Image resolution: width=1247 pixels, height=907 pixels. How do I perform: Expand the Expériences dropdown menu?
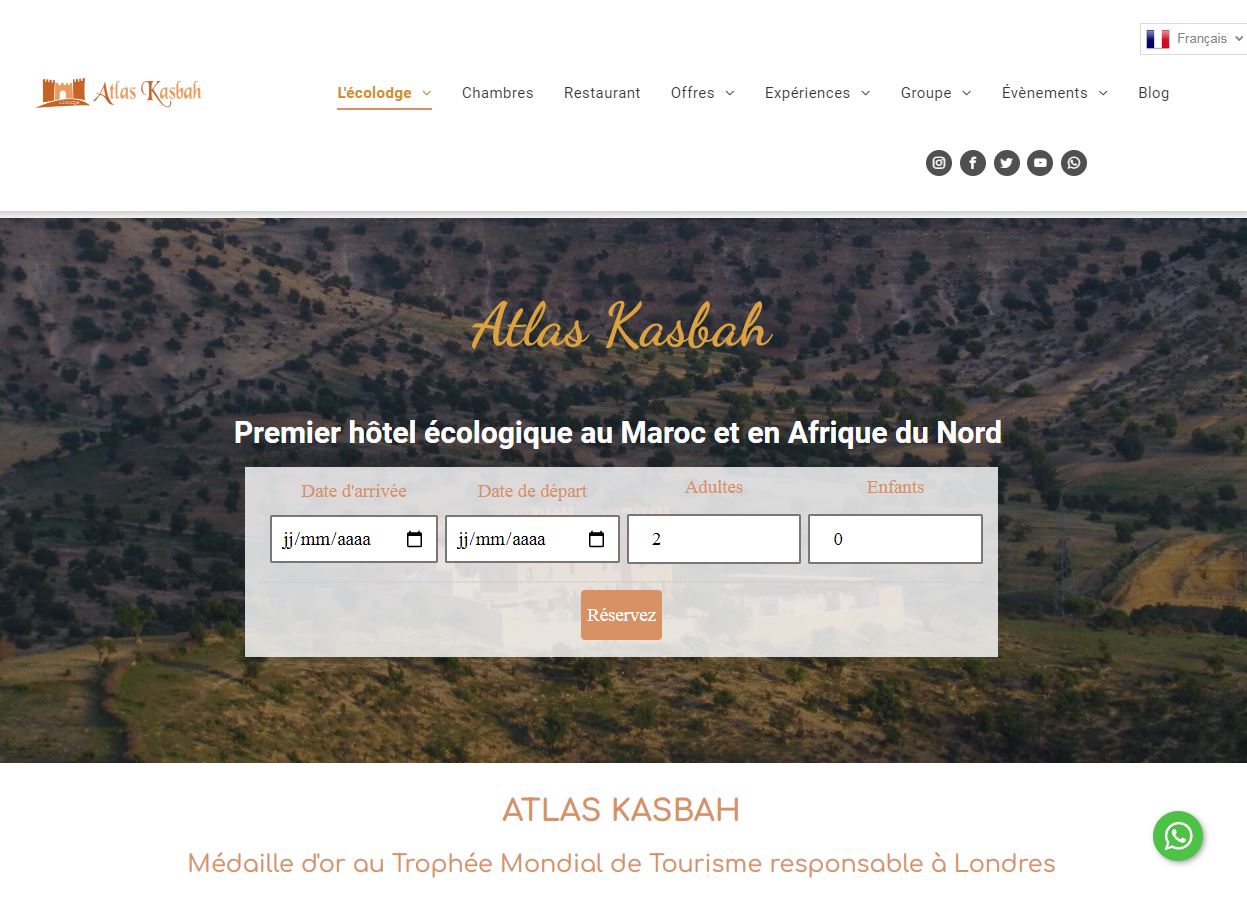pos(817,93)
